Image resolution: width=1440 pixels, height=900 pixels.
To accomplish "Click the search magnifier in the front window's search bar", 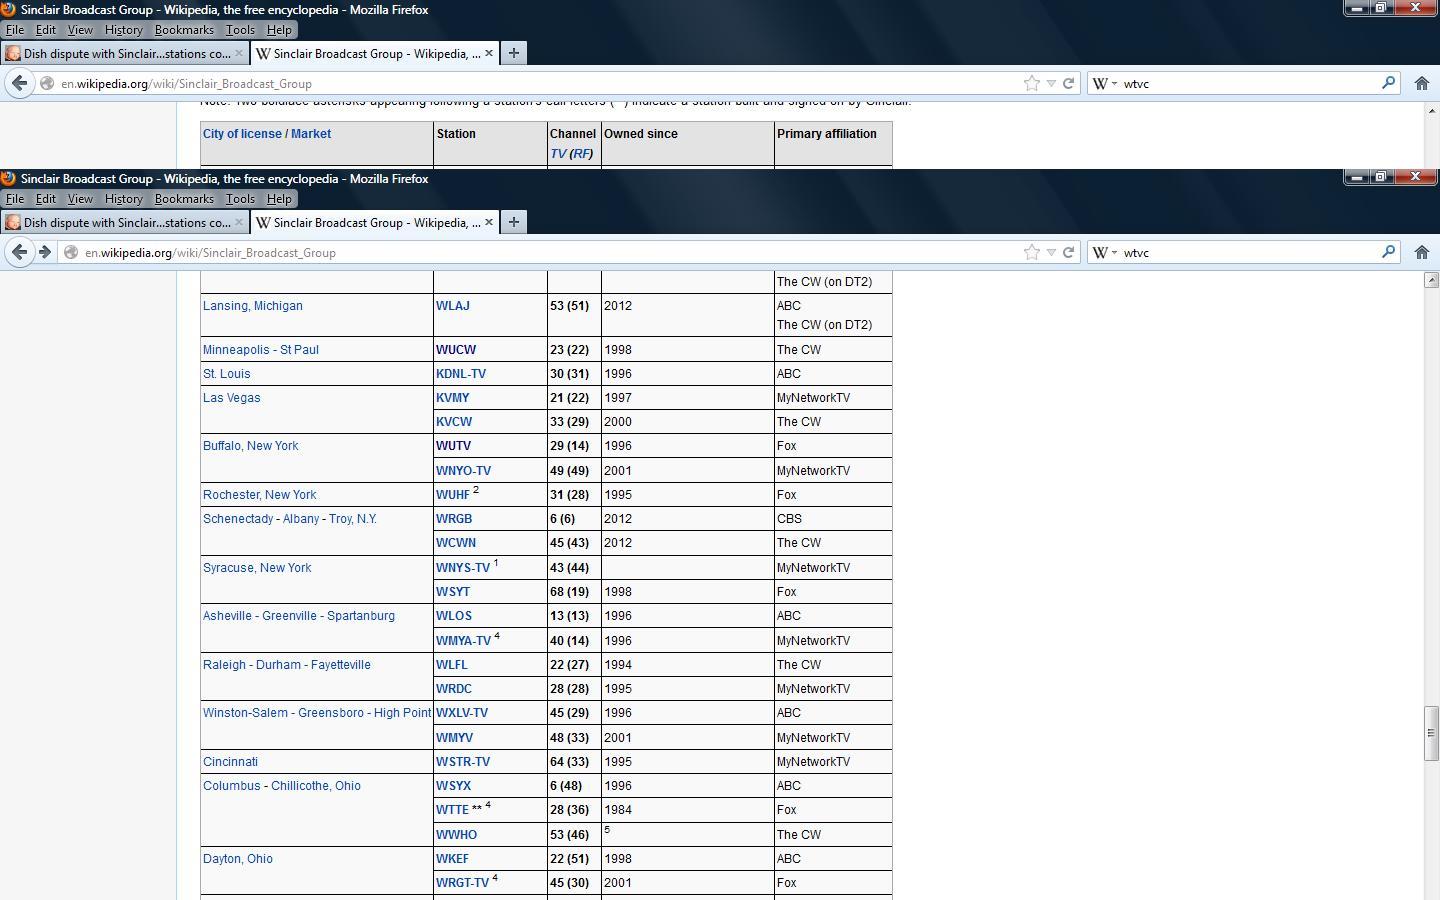I will (1388, 252).
